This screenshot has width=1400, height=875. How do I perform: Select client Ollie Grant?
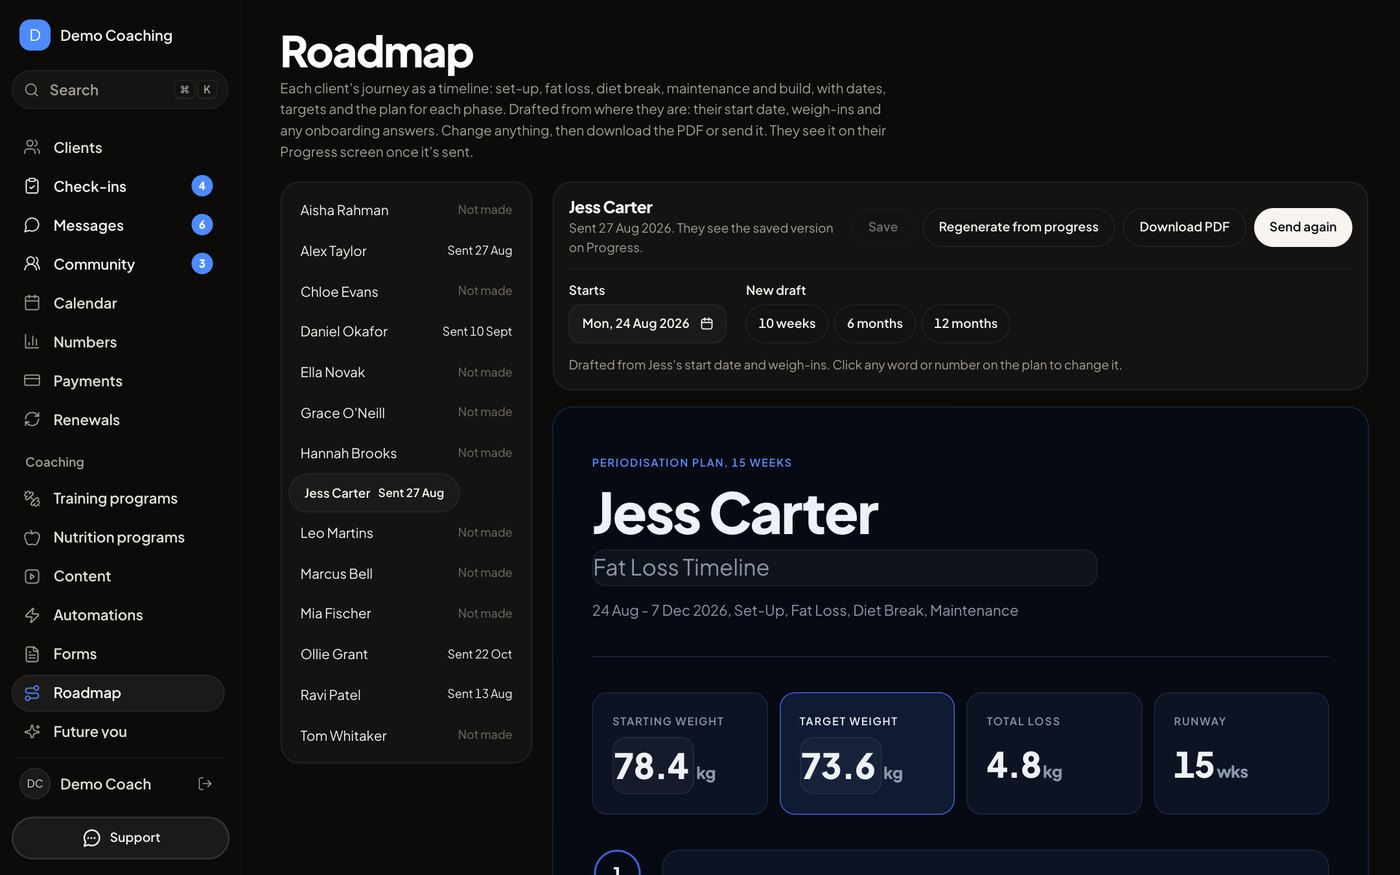pyautogui.click(x=406, y=654)
